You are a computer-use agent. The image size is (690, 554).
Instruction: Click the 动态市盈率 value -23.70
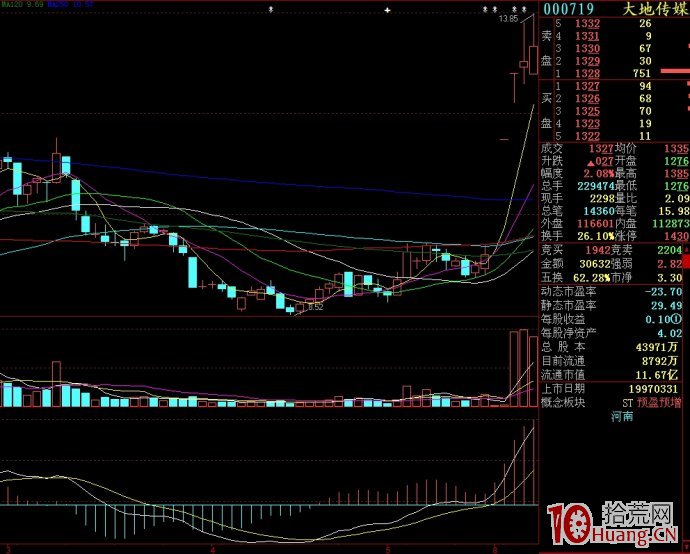[663, 292]
